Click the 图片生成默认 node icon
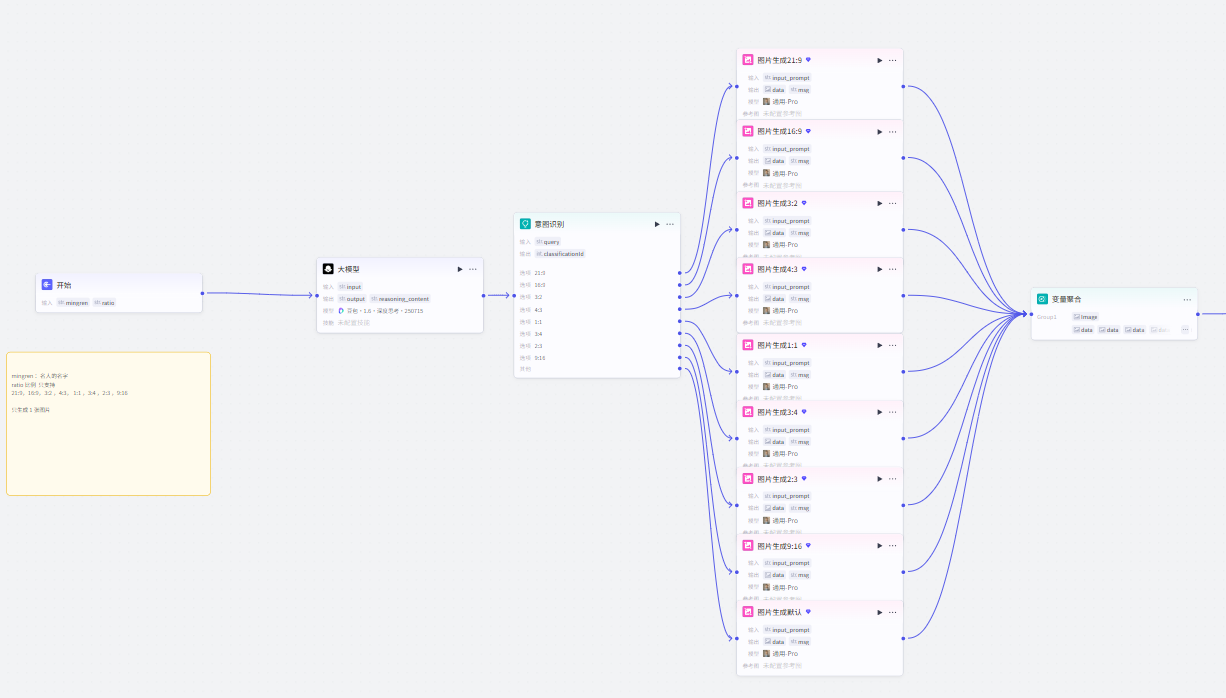Viewport: 1226px width, 698px height. tap(748, 612)
